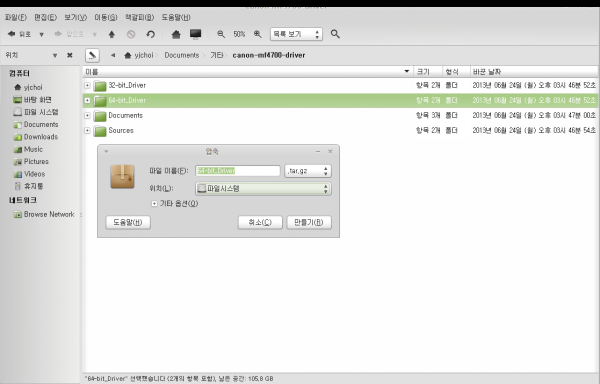Expand the Sources folder row

pos(87,131)
